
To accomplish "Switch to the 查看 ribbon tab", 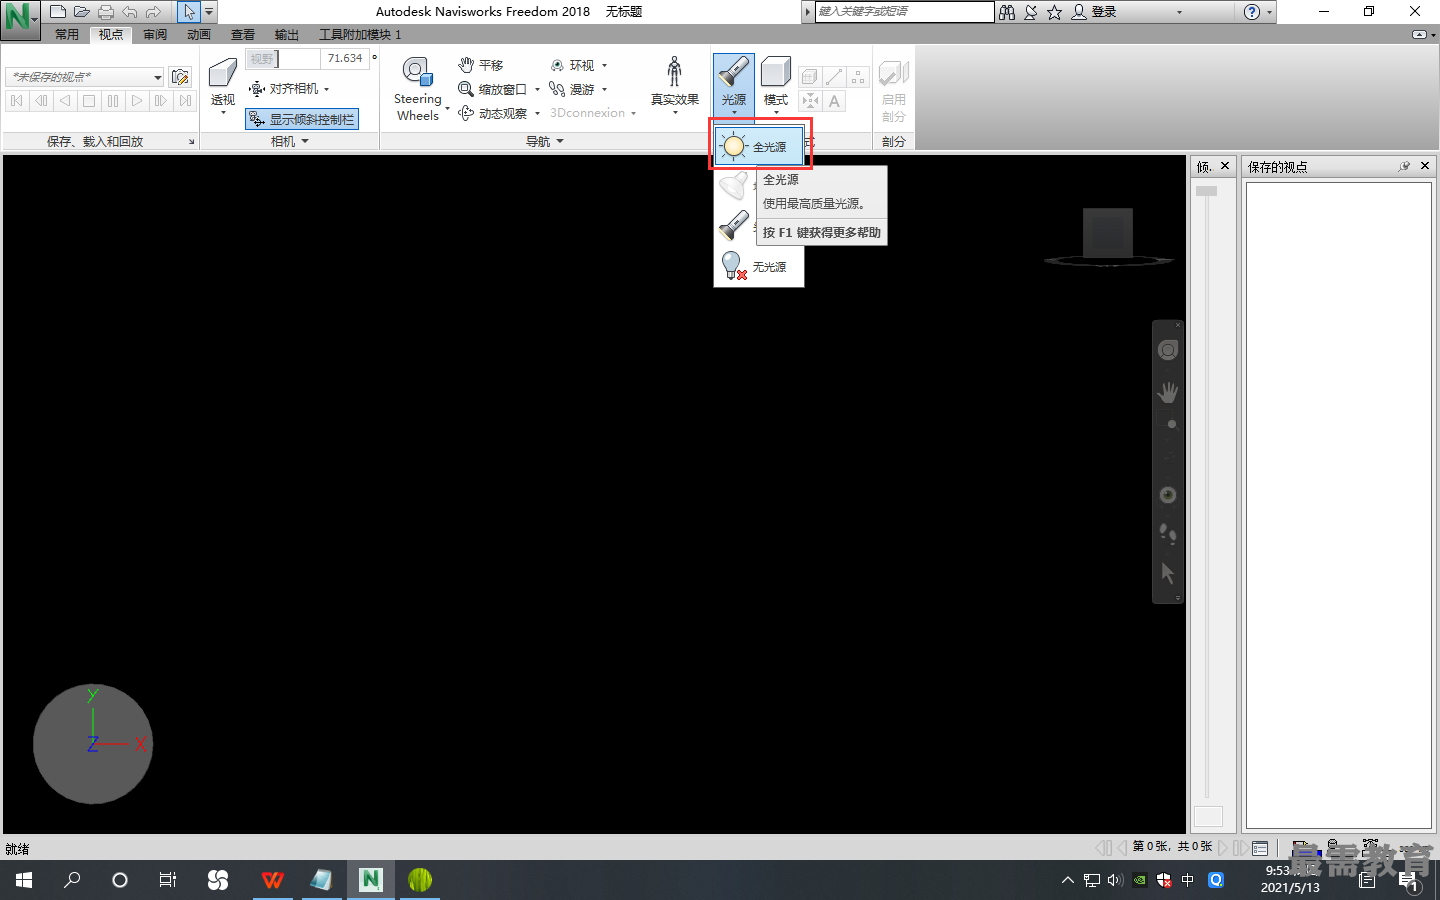I will point(243,35).
